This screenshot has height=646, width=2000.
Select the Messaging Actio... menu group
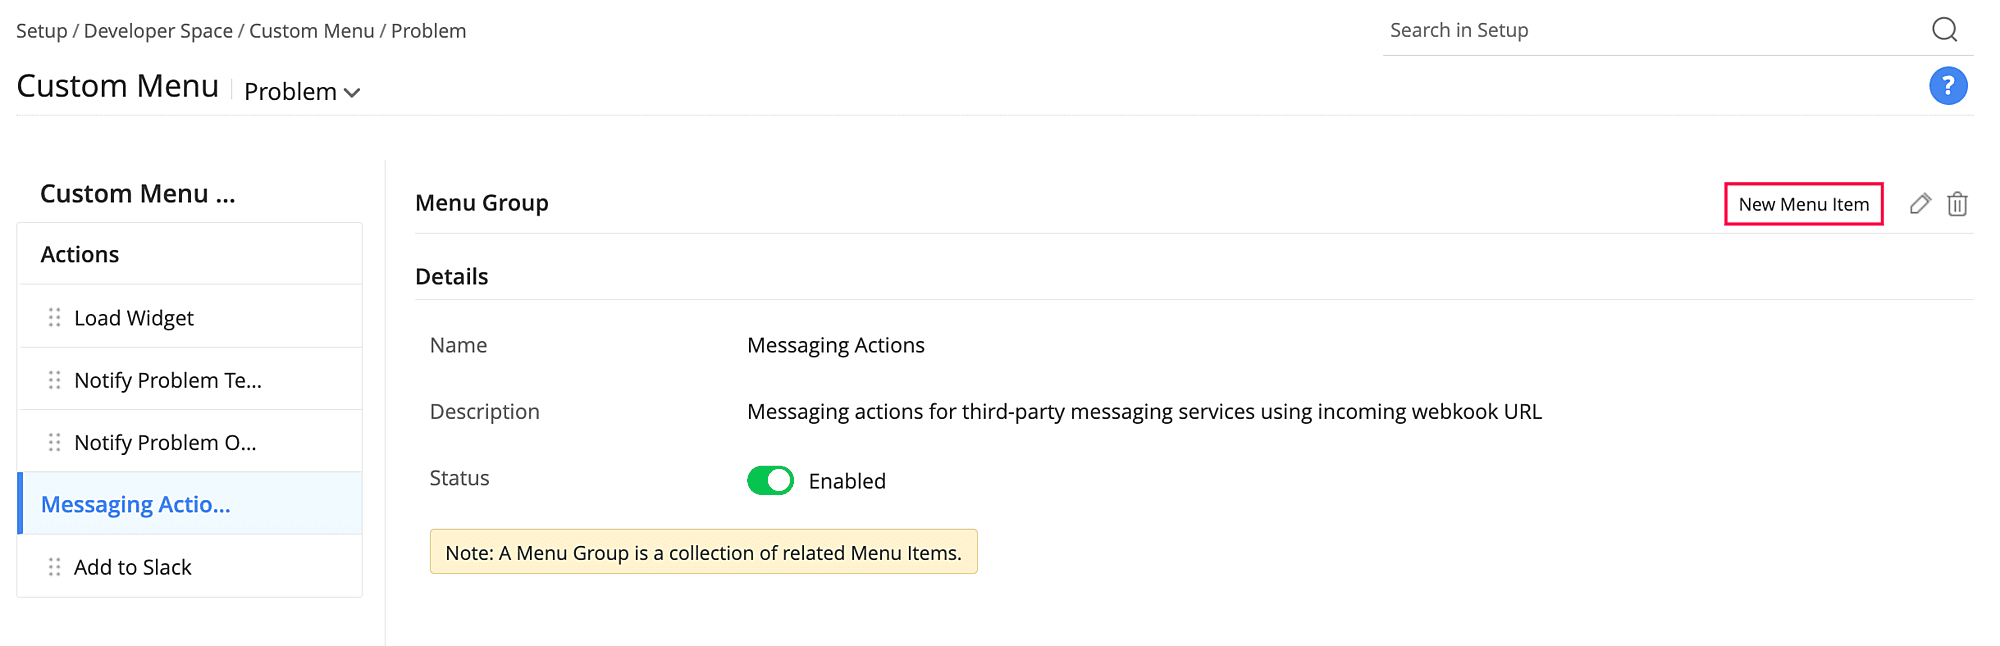(x=136, y=505)
